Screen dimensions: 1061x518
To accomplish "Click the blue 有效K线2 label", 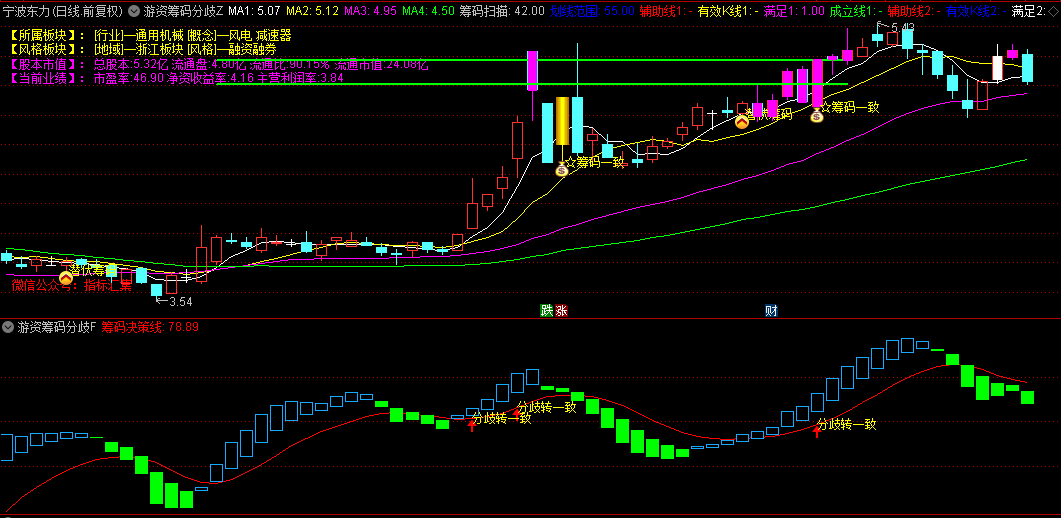I will (x=976, y=11).
